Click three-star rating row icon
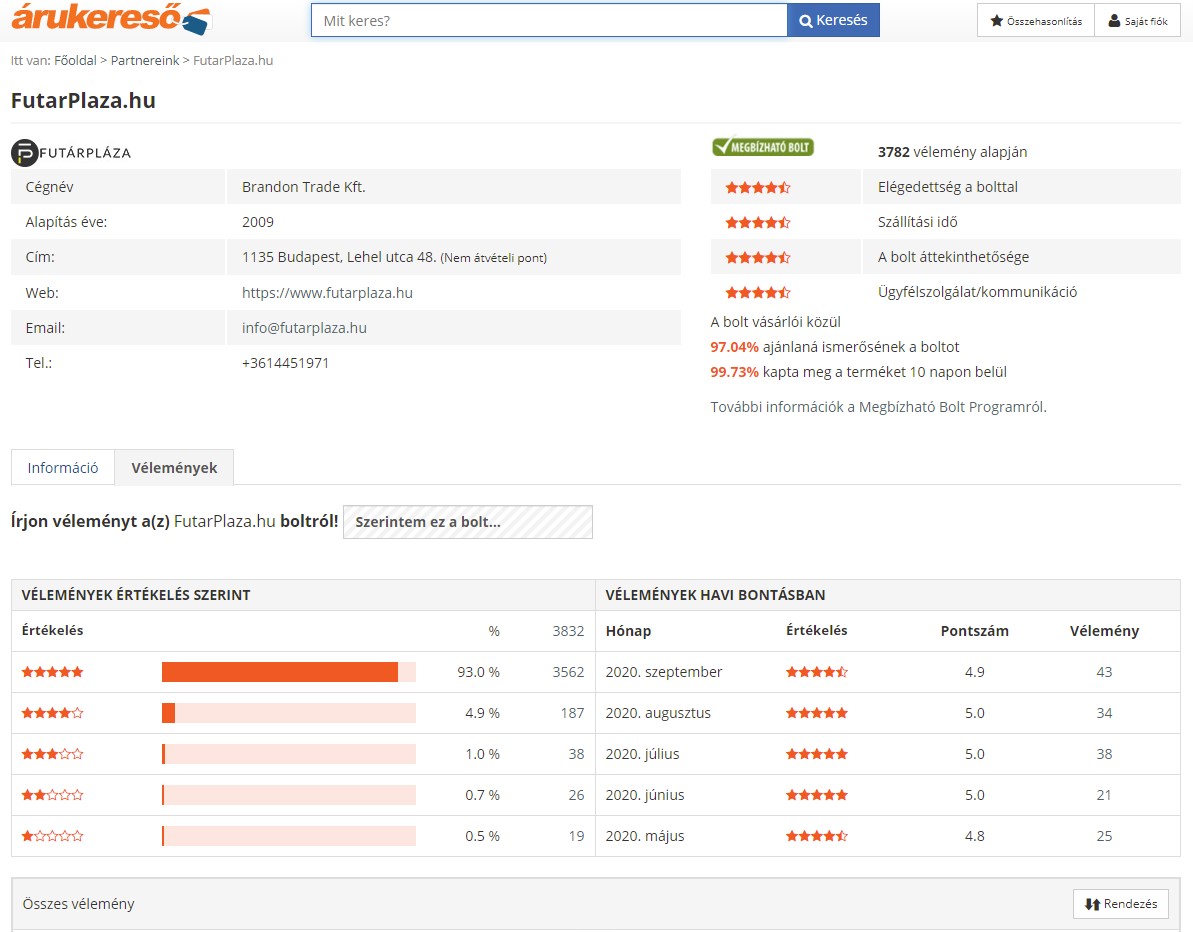Screen dimensions: 1193x932 click(52, 754)
